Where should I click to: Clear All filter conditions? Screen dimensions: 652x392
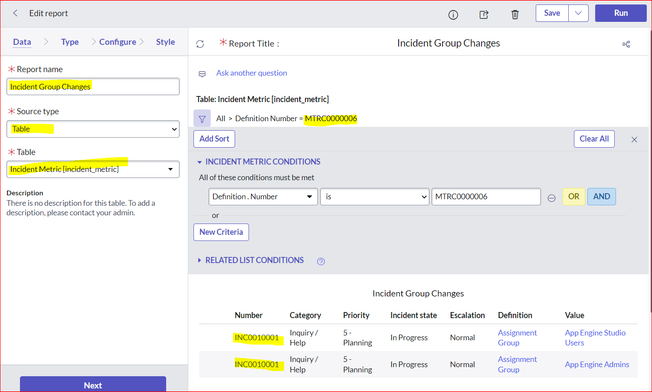point(594,139)
